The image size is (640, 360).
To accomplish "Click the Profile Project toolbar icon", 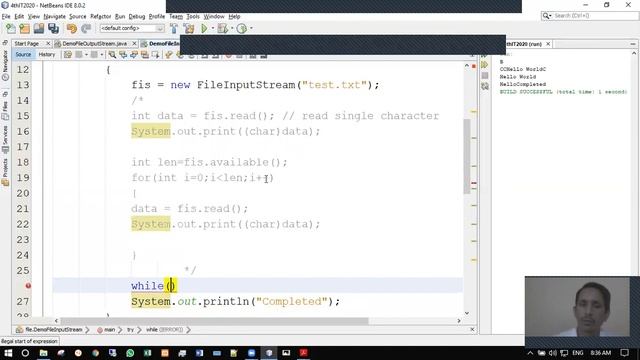I will pos(242,29).
